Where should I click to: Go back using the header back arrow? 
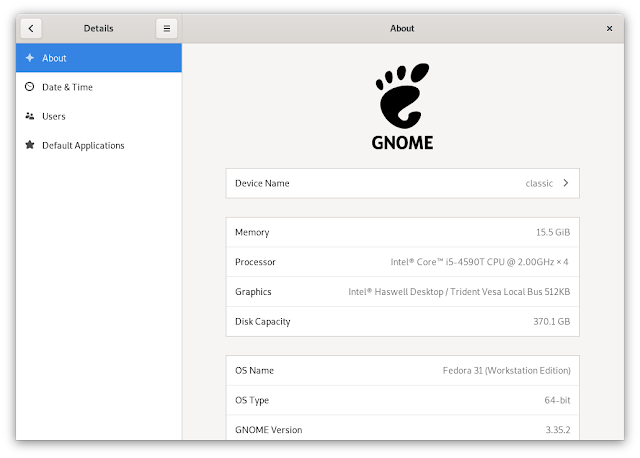pos(31,29)
